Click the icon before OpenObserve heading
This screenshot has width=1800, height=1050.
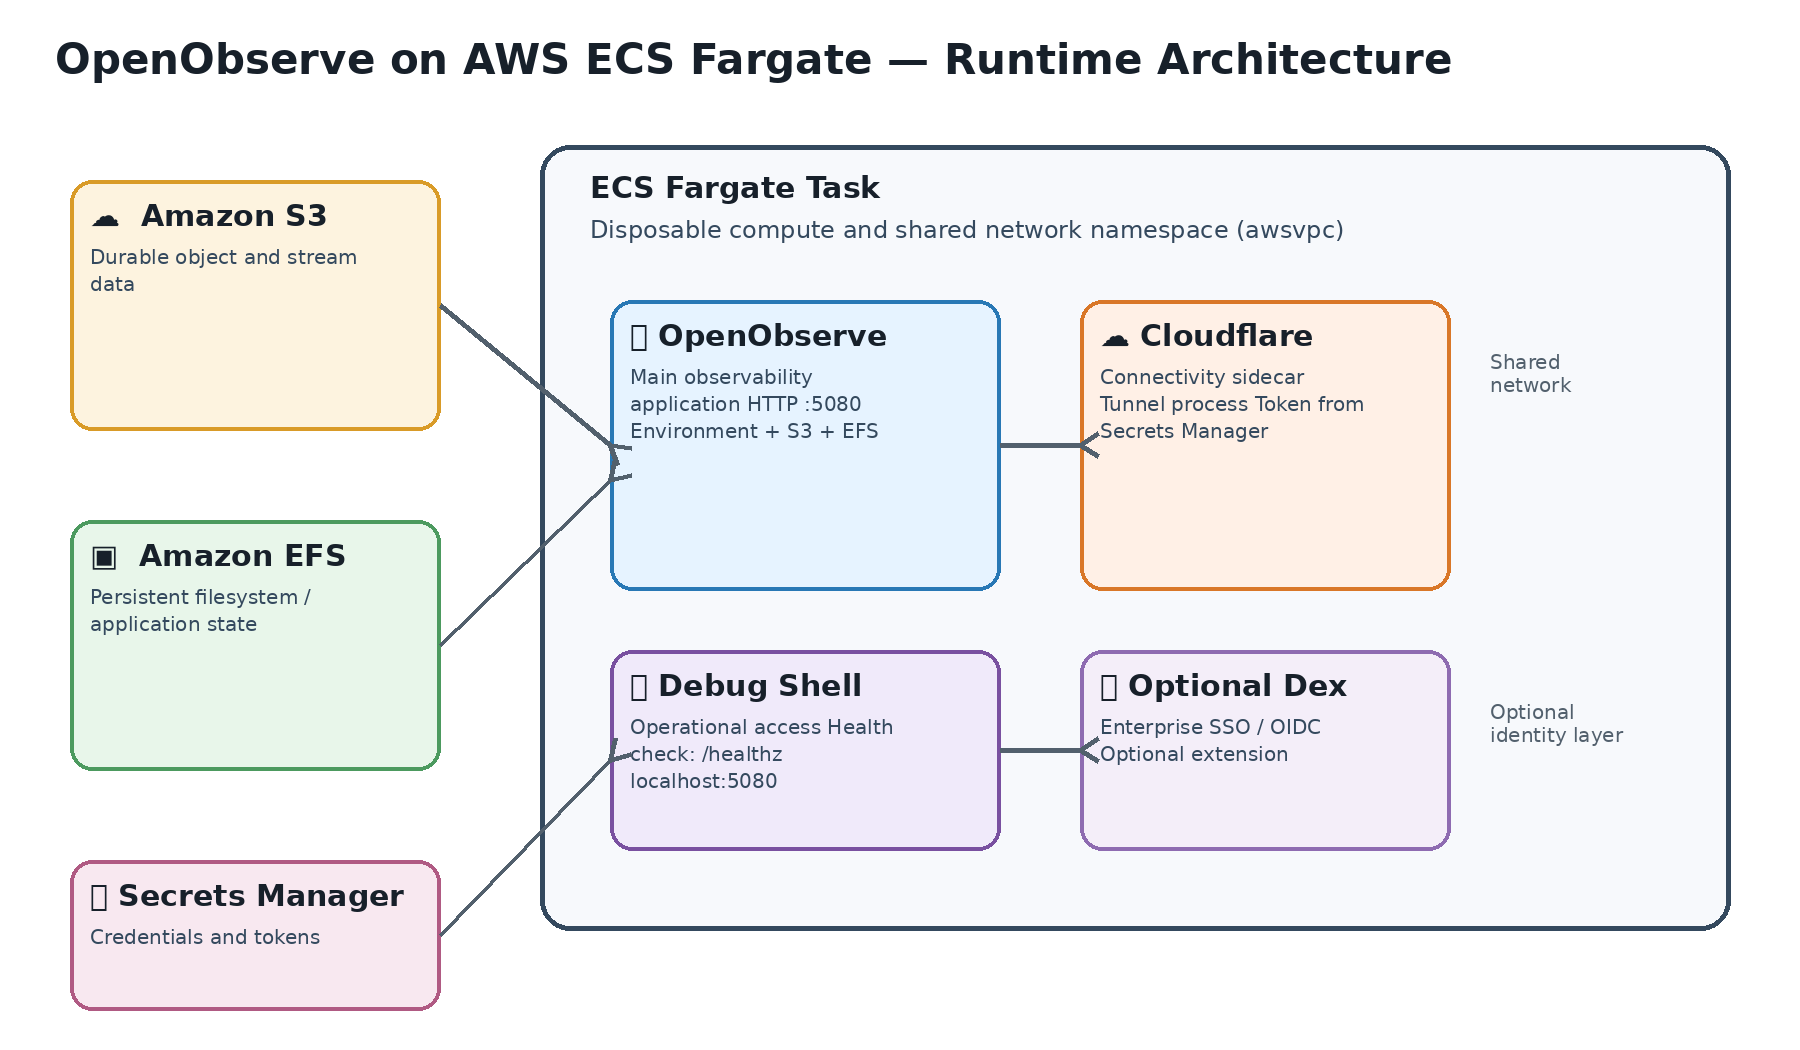click(639, 337)
